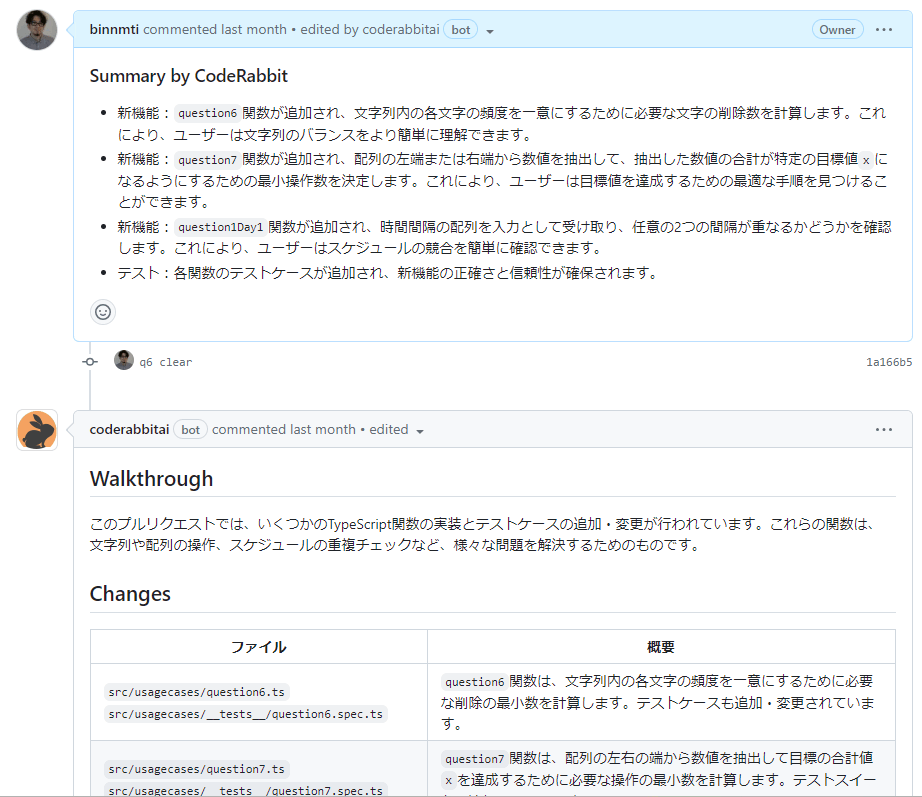
Task: Click the binnmti username link
Action: pyautogui.click(x=114, y=29)
